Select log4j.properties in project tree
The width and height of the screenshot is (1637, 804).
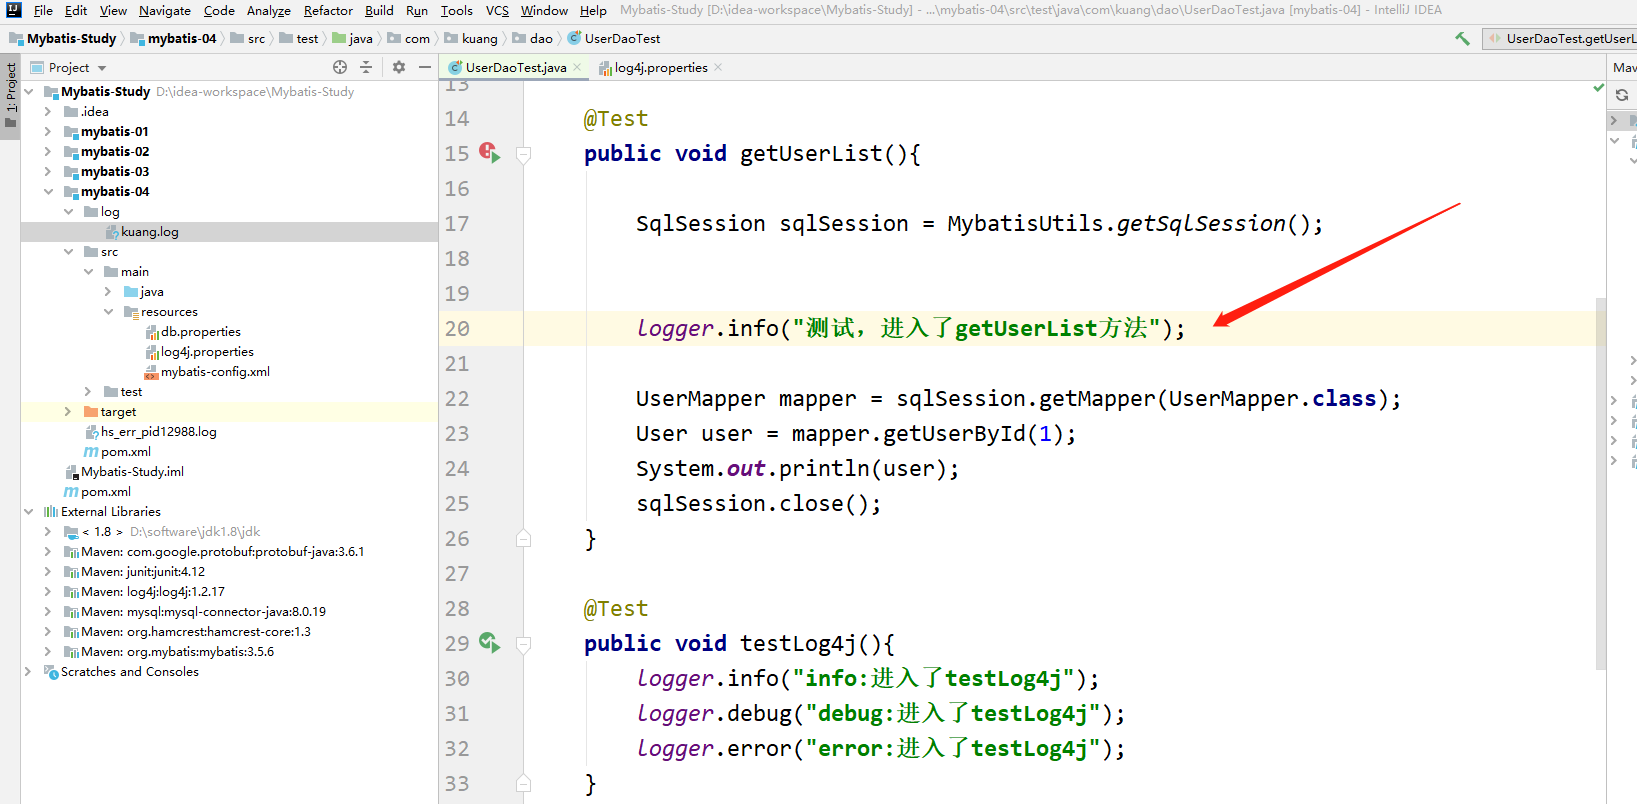pos(207,351)
